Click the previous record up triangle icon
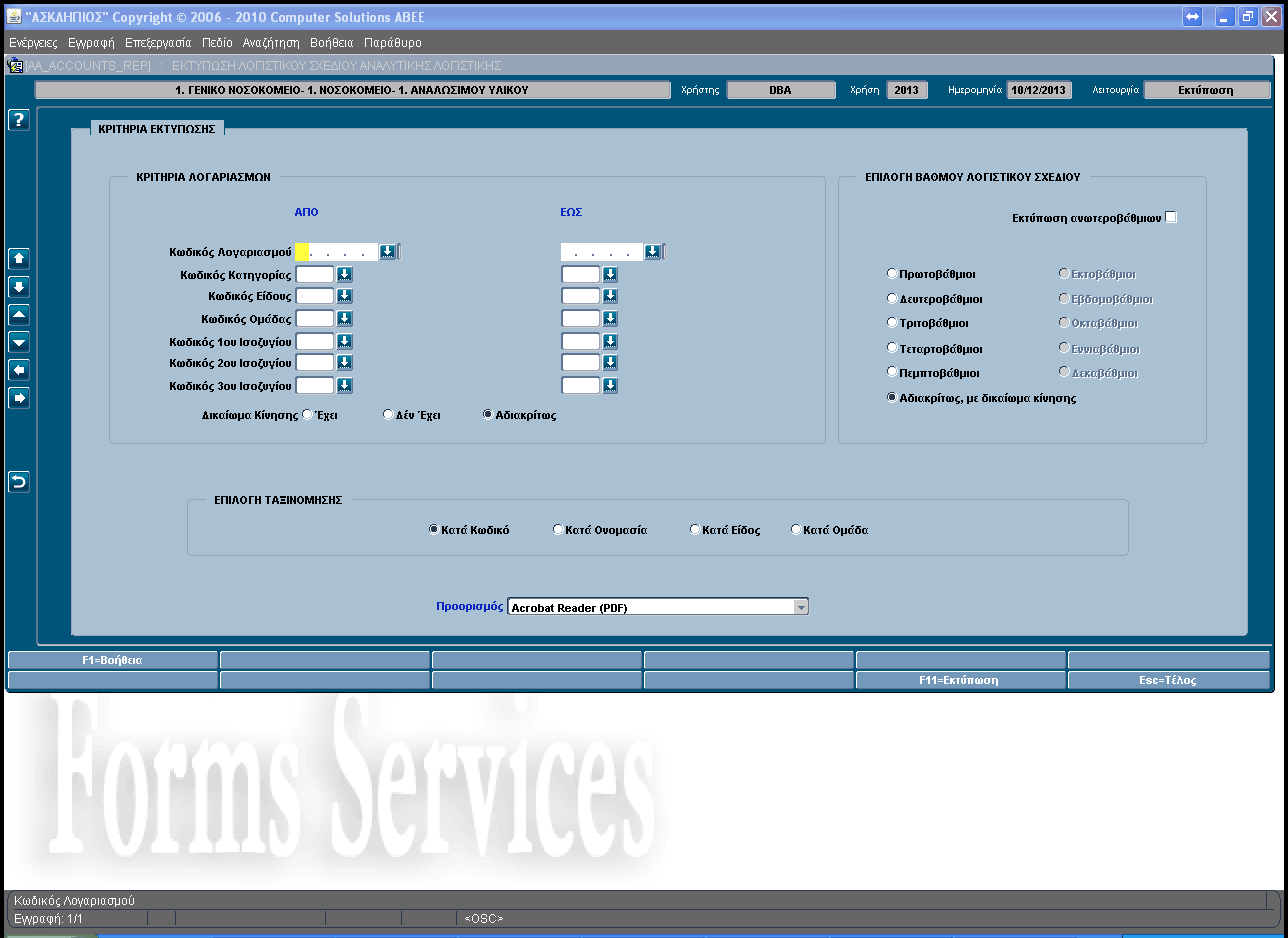The width and height of the screenshot is (1288, 938). click(x=19, y=314)
